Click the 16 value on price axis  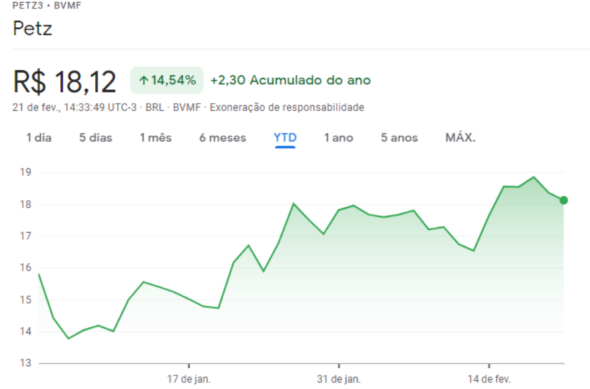[x=26, y=267]
